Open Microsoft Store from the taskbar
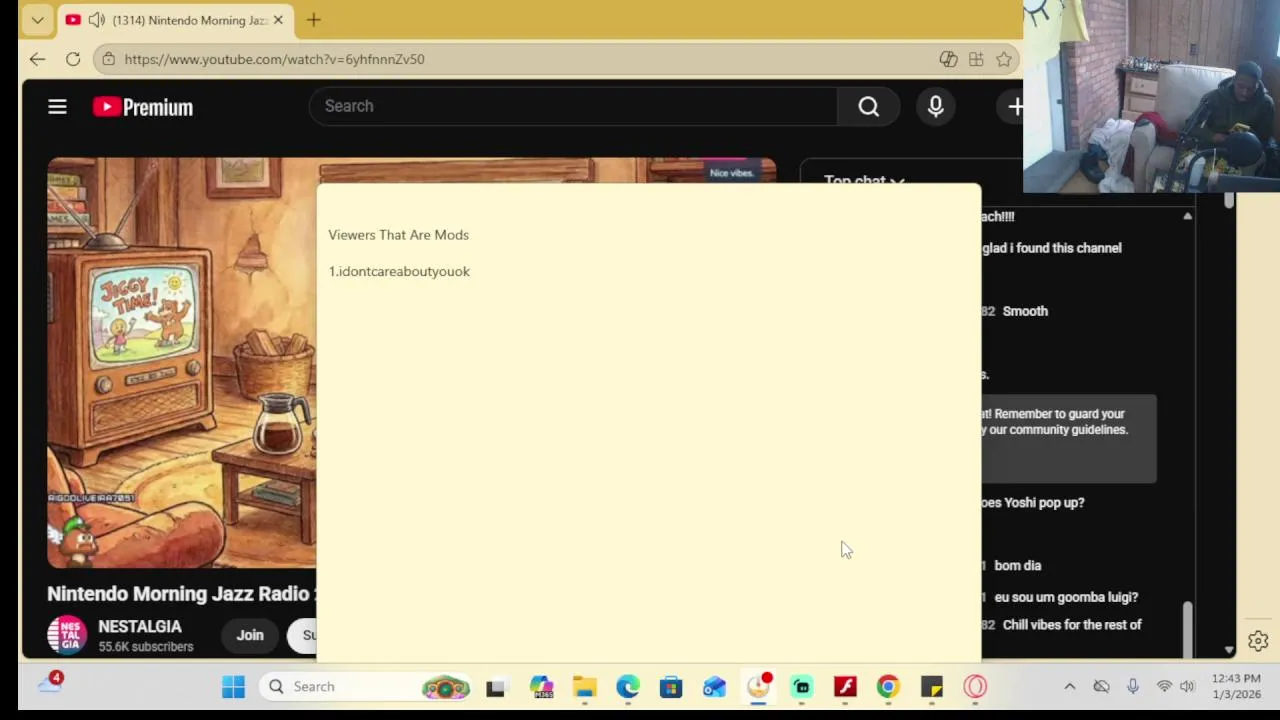This screenshot has height=720, width=1280. point(671,687)
